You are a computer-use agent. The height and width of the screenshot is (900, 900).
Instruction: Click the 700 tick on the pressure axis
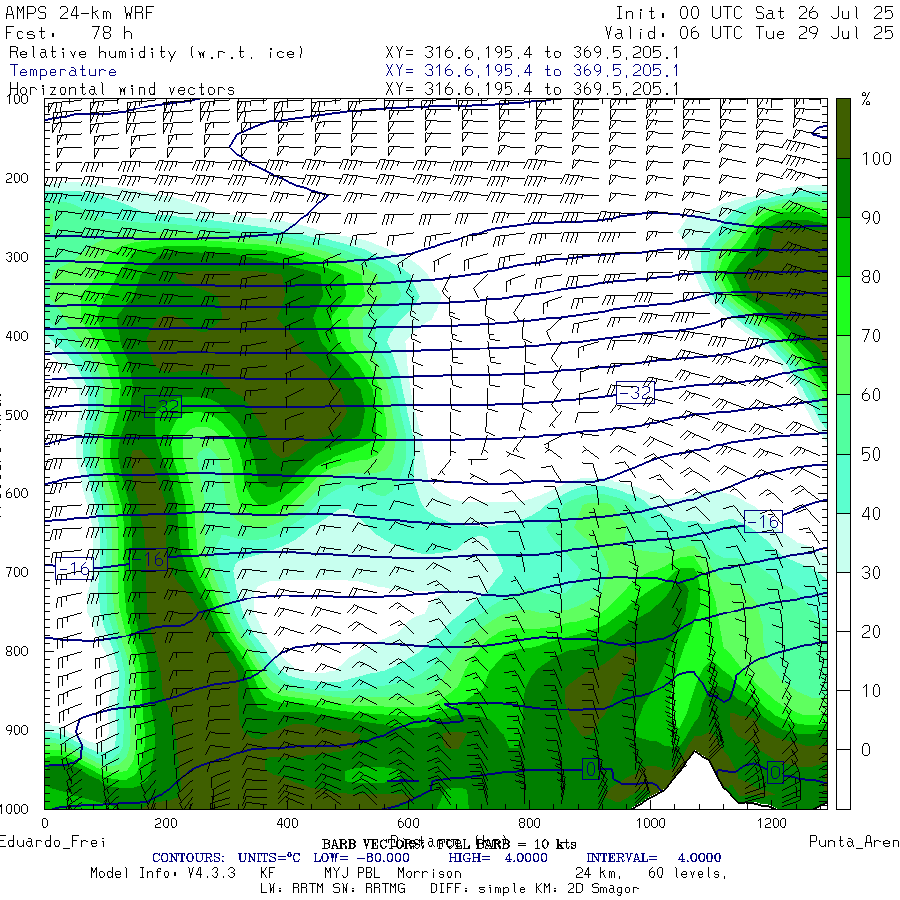click(x=17, y=572)
